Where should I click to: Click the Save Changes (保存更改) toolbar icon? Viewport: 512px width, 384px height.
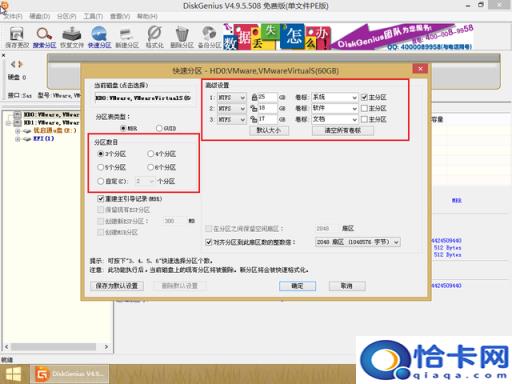click(x=17, y=34)
